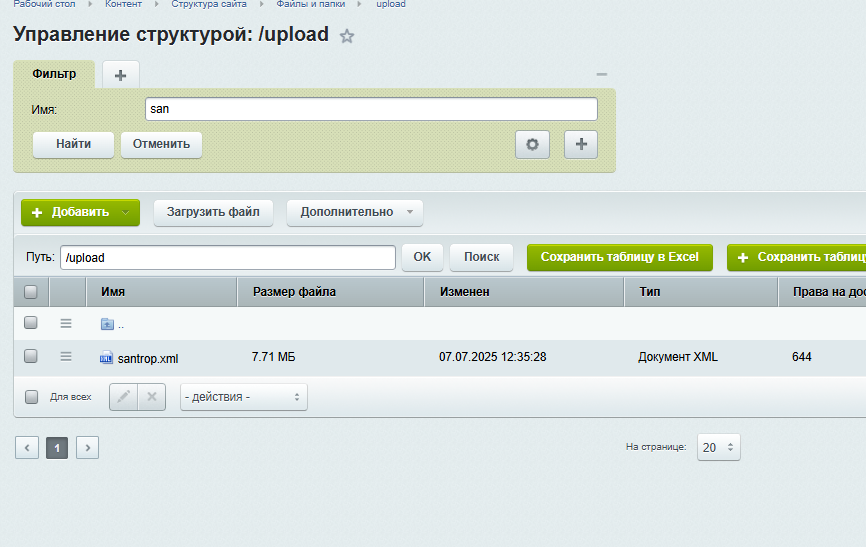
Task: Change items per page dropdown 20
Action: 719,448
